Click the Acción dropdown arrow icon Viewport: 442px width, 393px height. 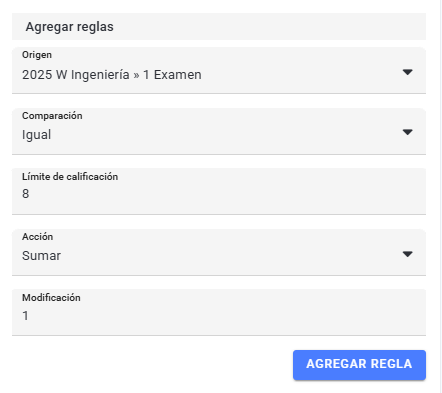tap(407, 254)
